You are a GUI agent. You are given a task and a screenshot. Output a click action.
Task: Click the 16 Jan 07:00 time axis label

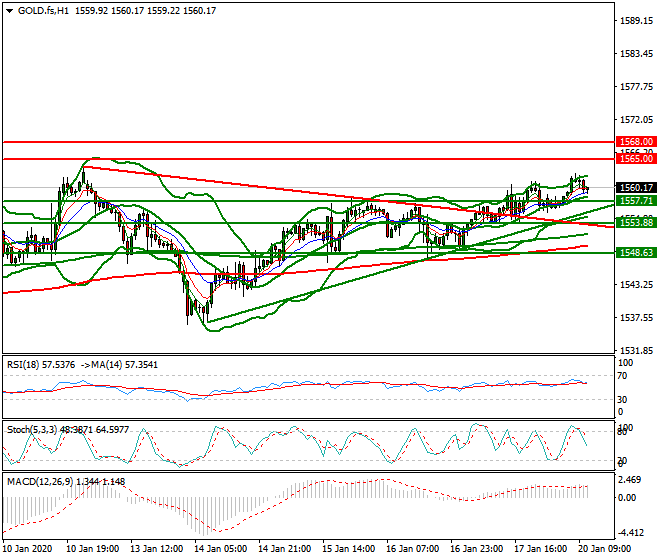tap(412, 549)
